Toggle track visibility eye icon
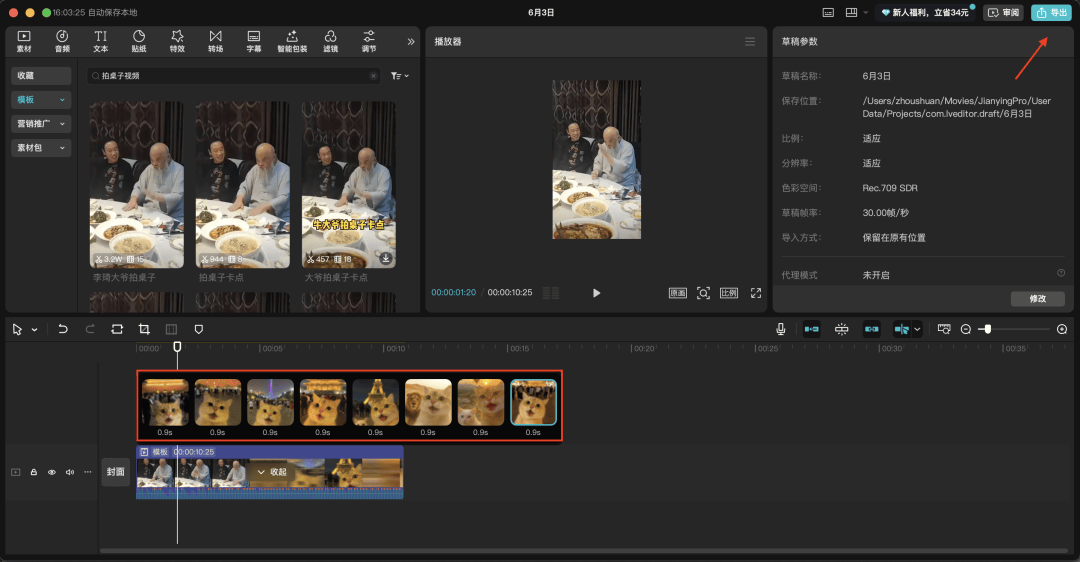 coord(52,472)
